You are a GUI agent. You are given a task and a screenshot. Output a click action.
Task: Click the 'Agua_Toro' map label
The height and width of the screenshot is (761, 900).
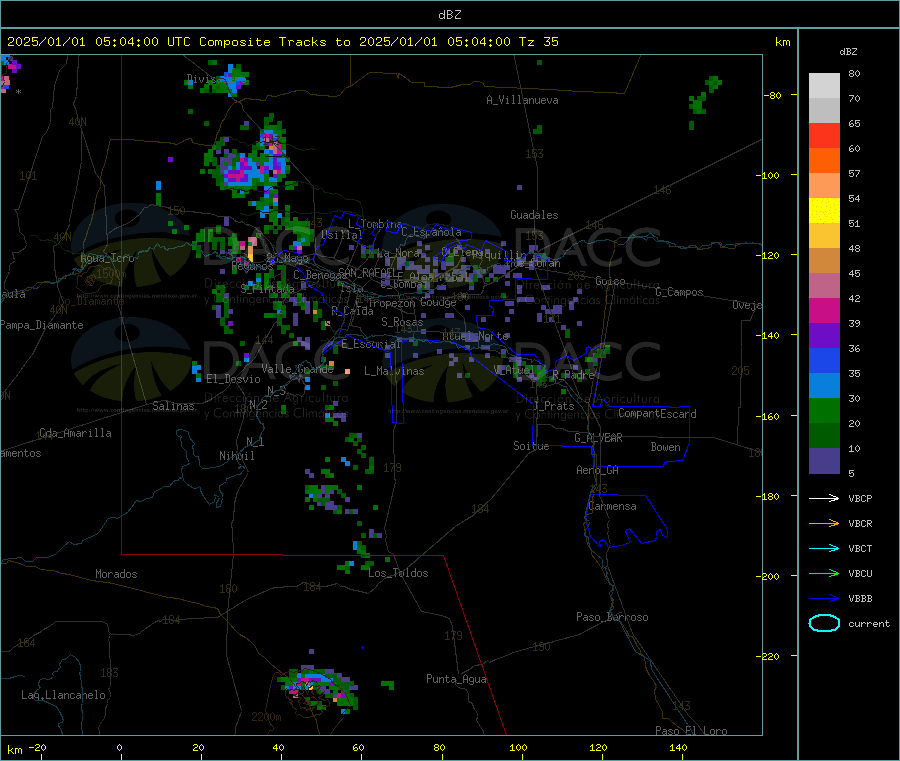[x=107, y=258]
